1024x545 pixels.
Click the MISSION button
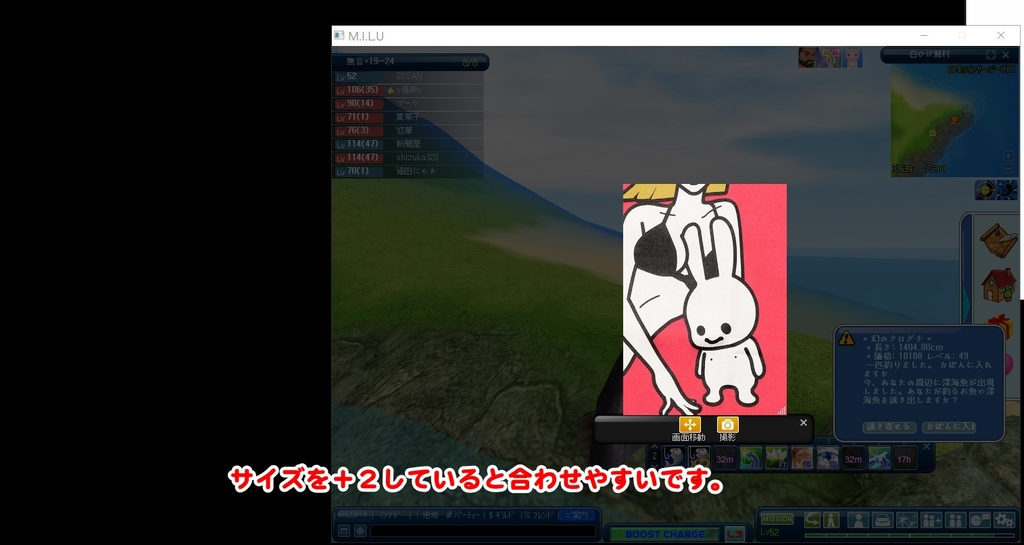pyautogui.click(x=778, y=520)
